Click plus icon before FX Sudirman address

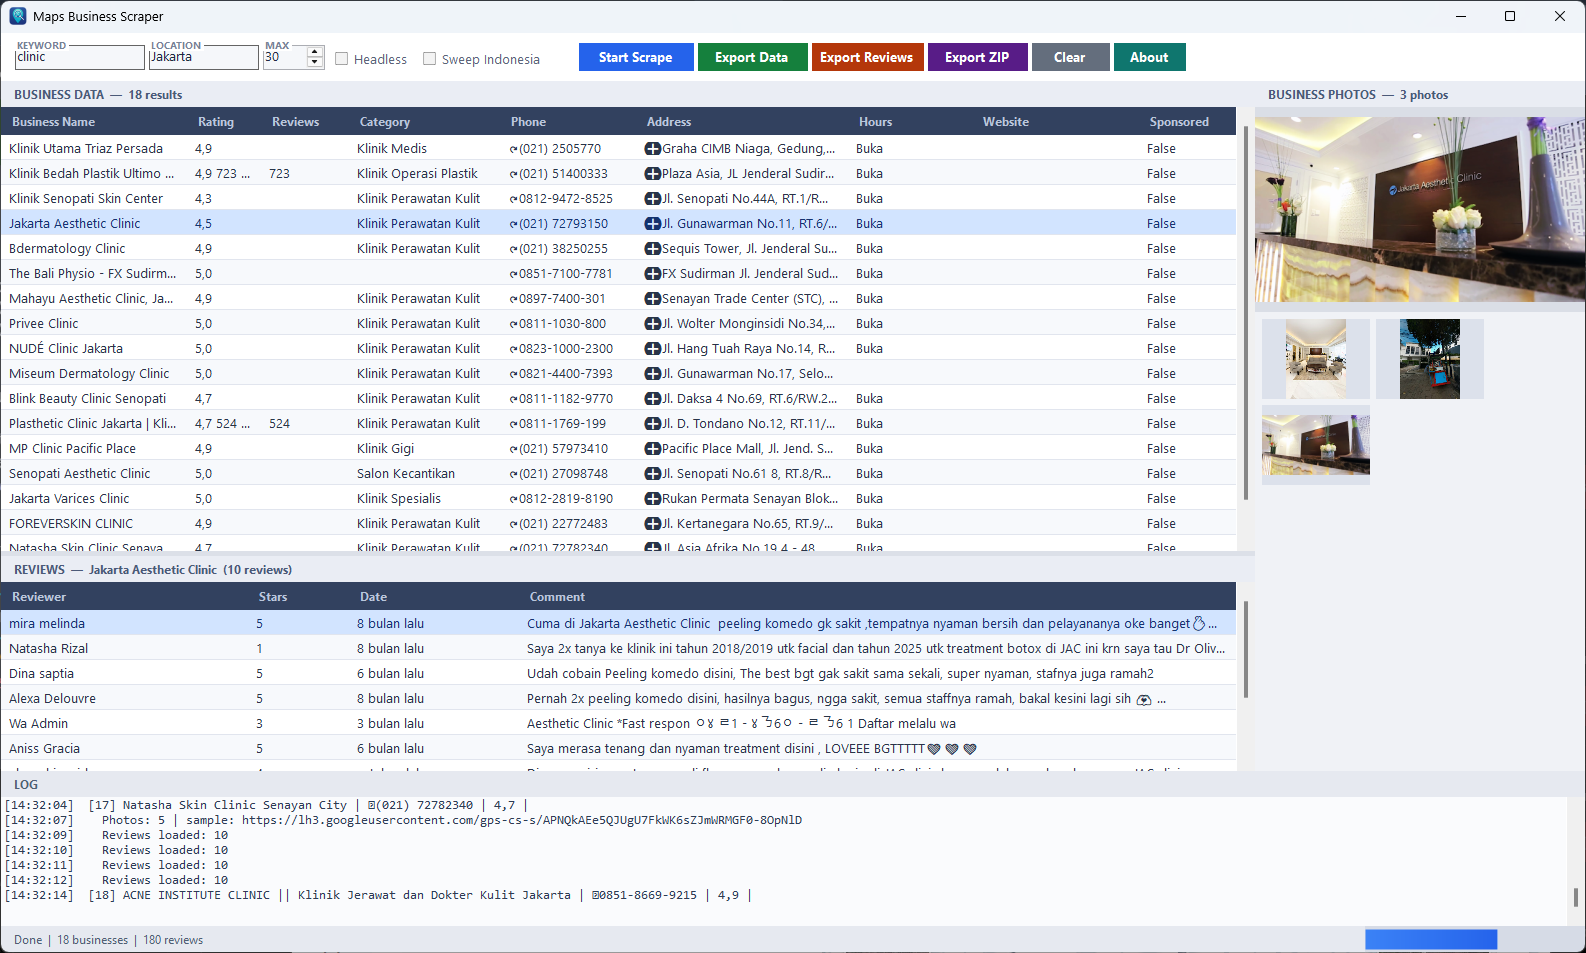pos(652,273)
